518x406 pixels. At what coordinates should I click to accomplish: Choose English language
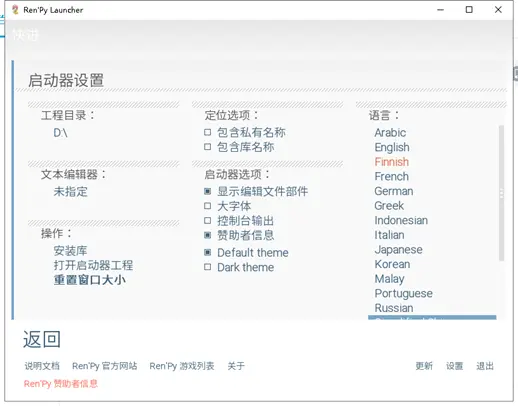pyautogui.click(x=392, y=147)
